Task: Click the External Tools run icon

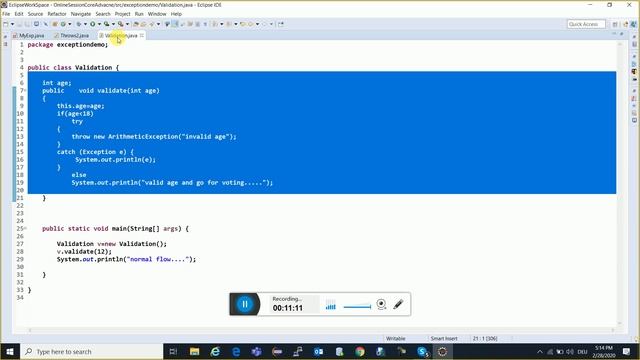Action: point(121,24)
